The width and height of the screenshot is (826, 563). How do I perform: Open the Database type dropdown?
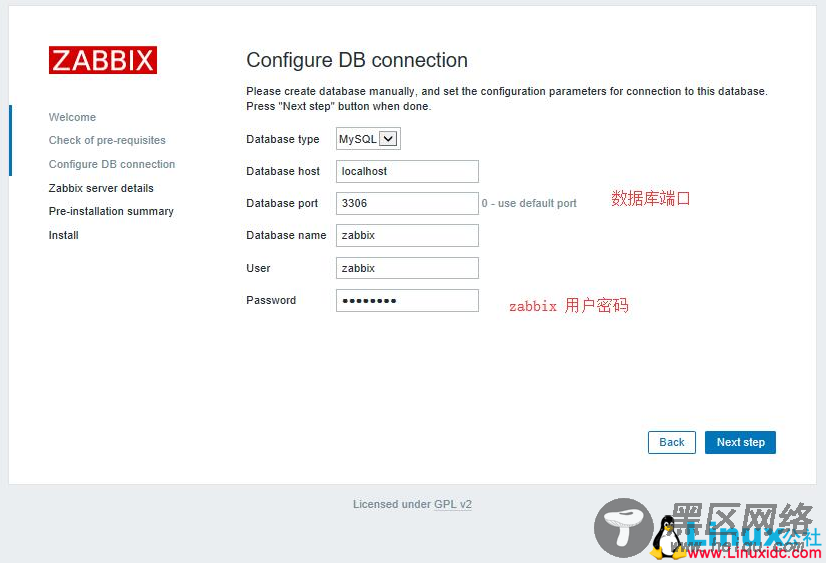[368, 139]
